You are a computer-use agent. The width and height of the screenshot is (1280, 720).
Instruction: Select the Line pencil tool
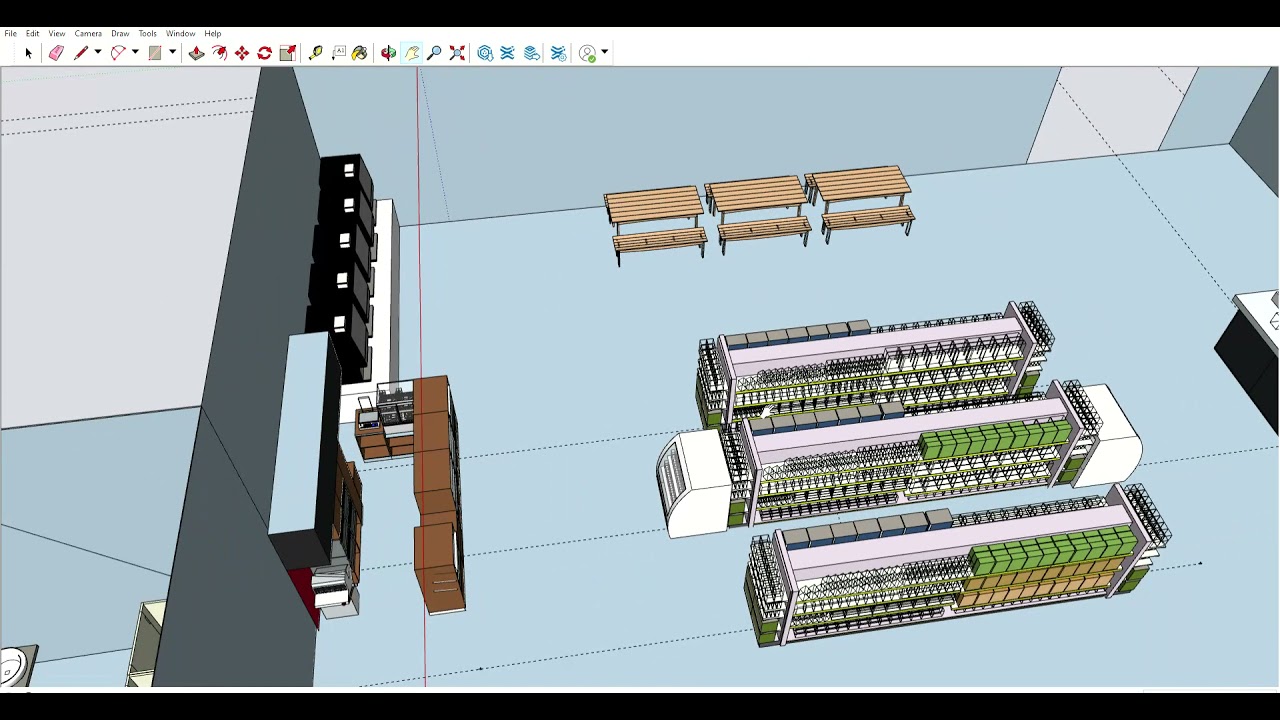[81, 53]
